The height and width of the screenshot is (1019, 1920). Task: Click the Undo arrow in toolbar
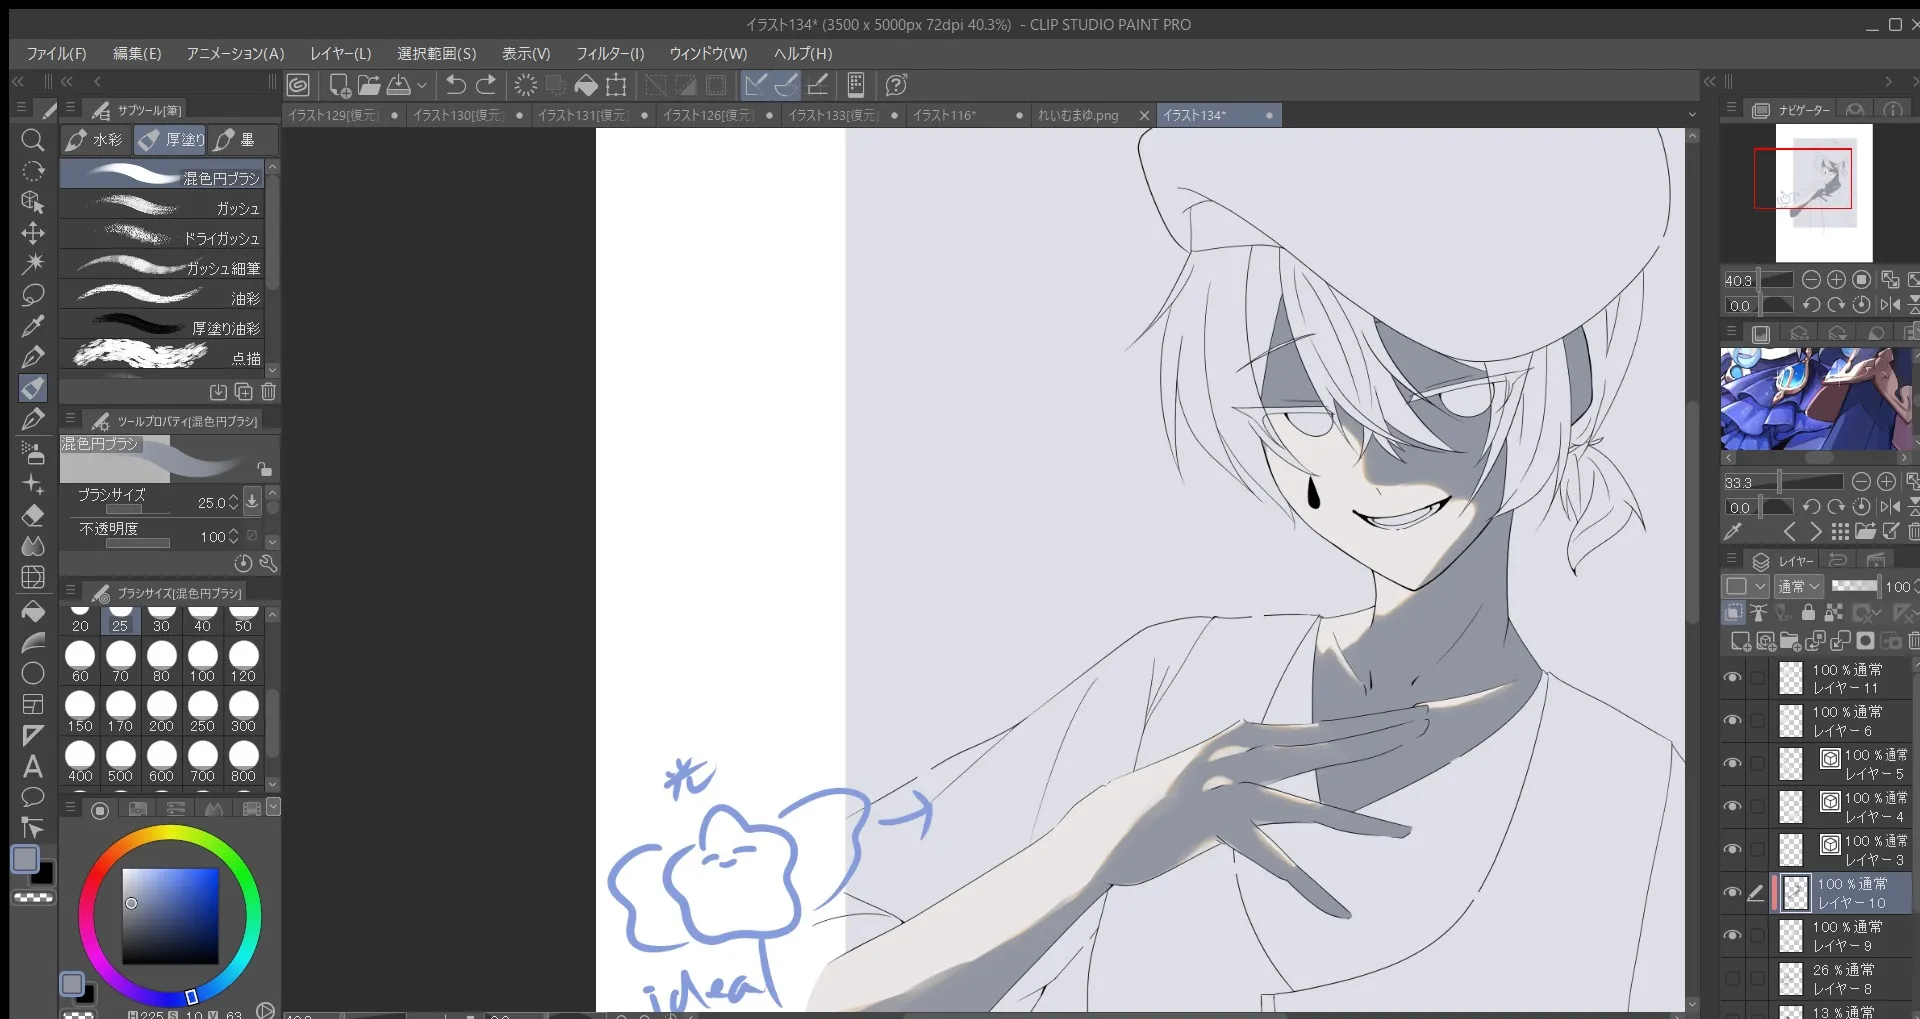456,85
